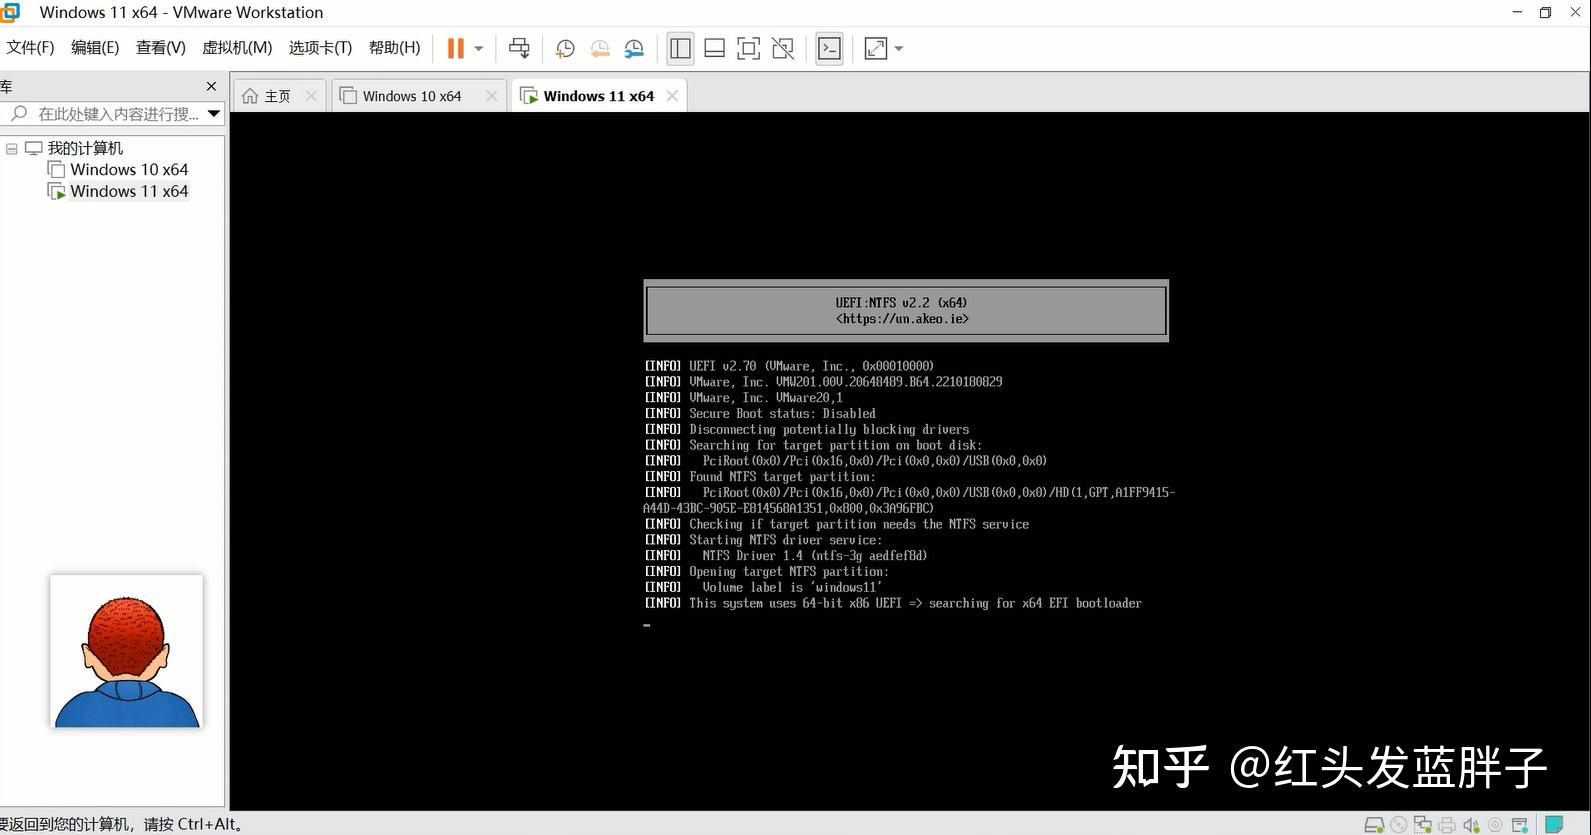Close the Windows 10 x64 tab
Viewport: 1591px width, 835px height.
491,96
